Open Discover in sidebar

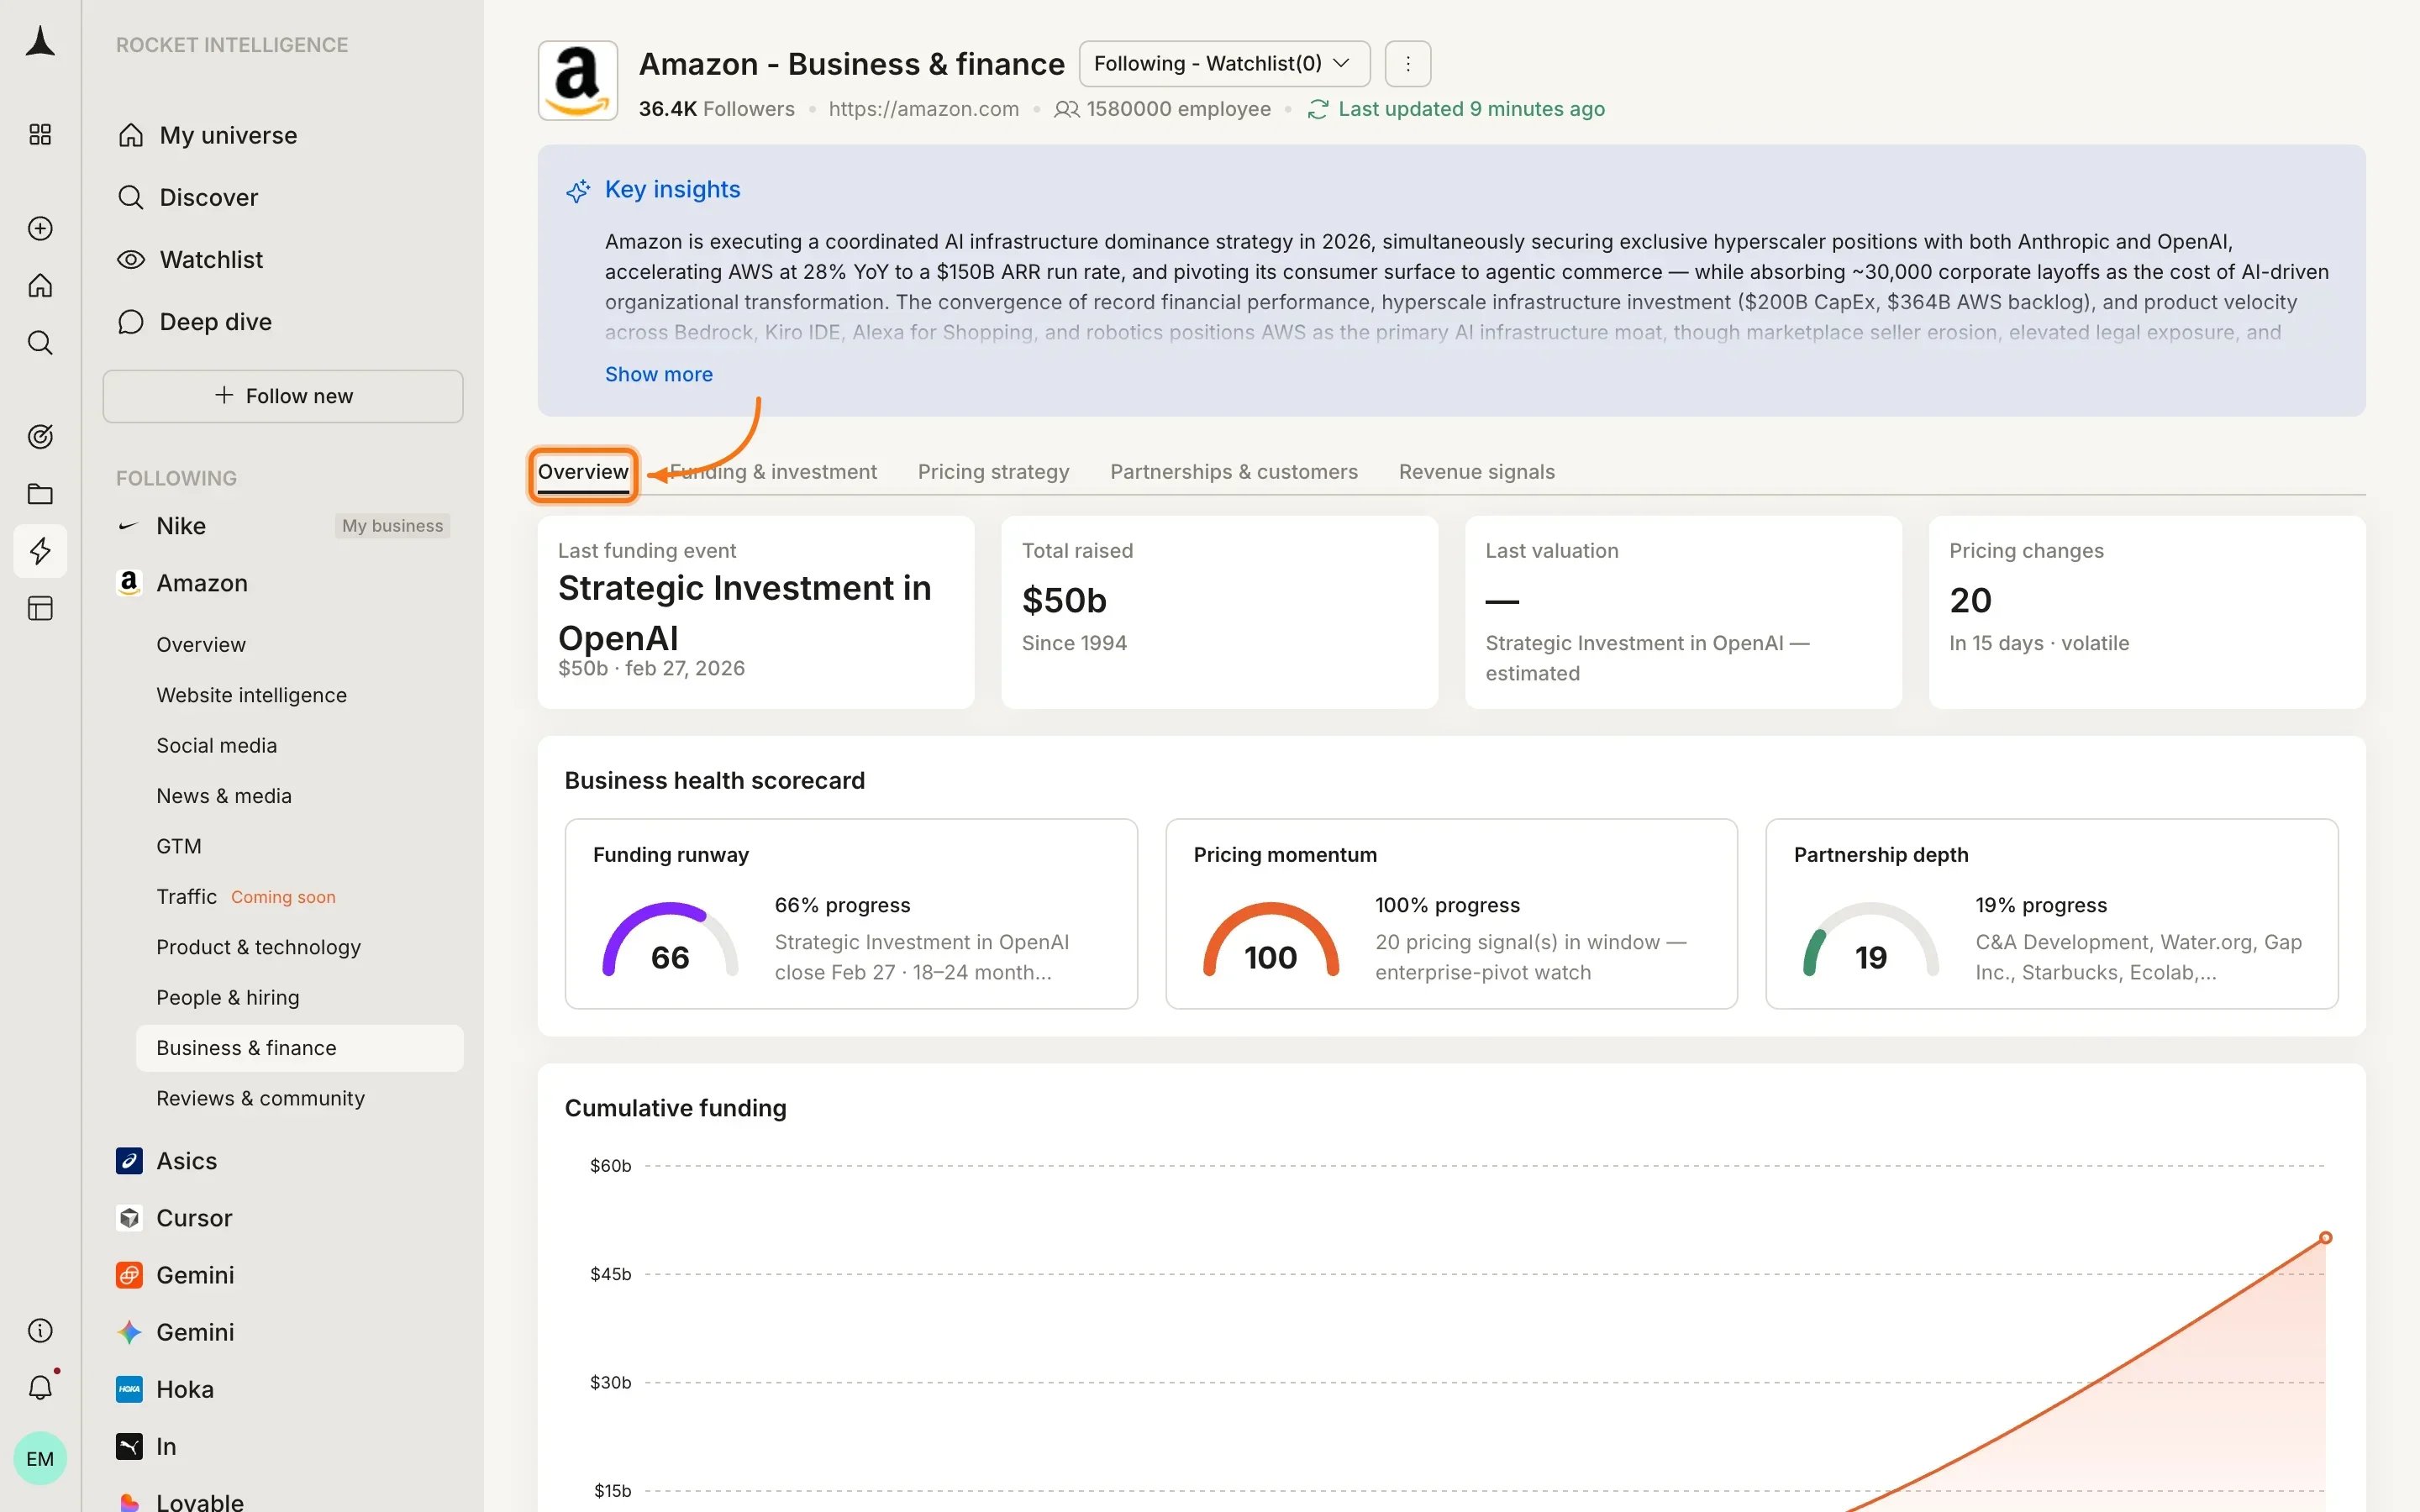point(283,197)
